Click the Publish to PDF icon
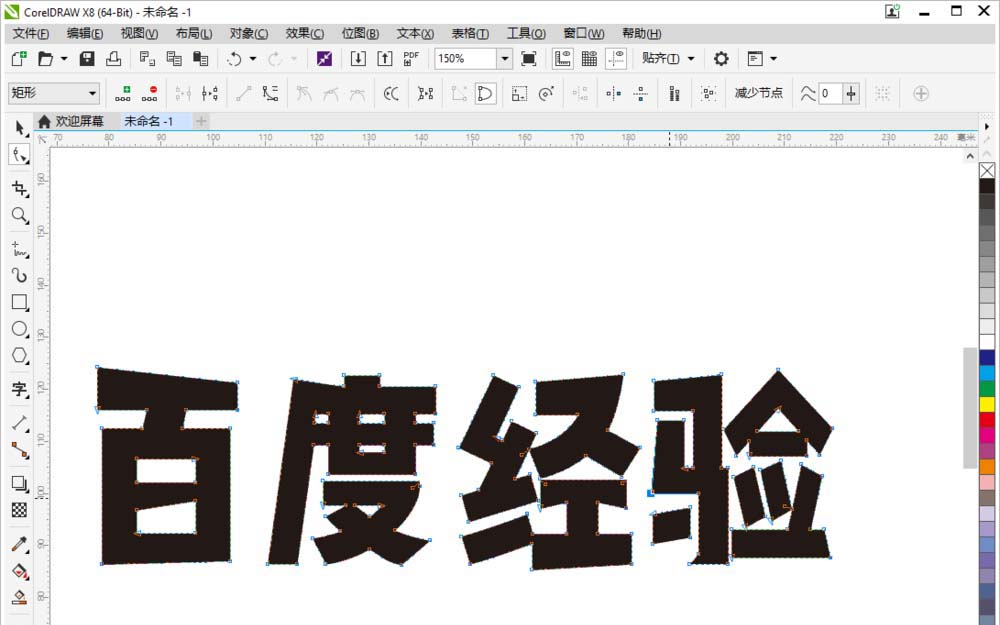 411,59
